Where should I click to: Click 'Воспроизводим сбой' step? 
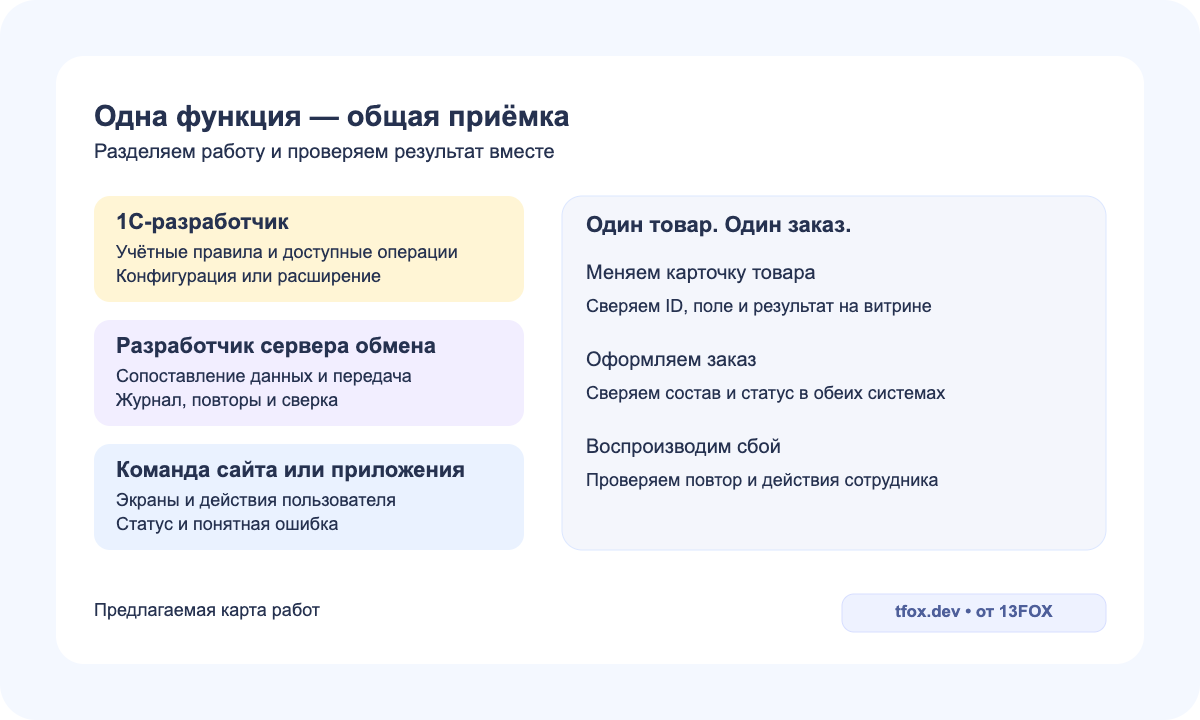(683, 446)
